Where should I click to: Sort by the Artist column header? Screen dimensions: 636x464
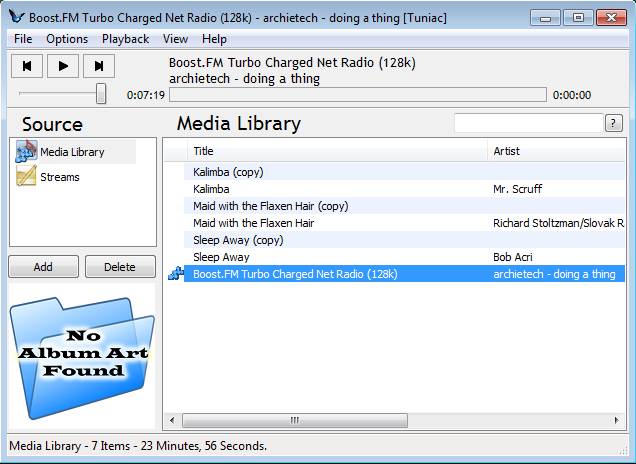tap(556, 151)
